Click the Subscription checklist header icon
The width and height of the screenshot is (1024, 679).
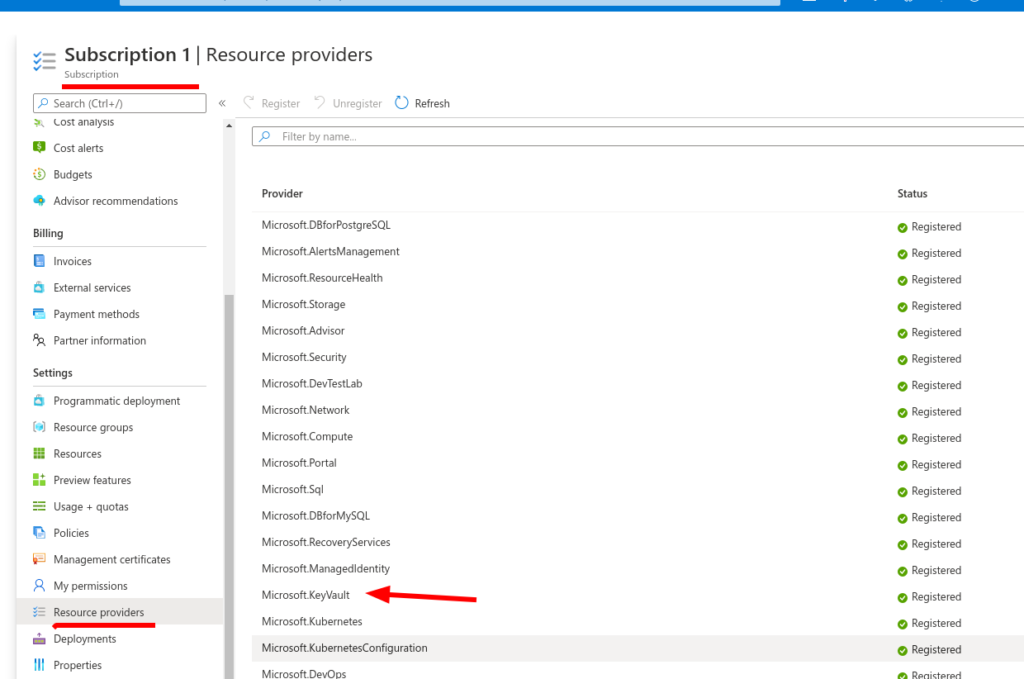[x=44, y=61]
